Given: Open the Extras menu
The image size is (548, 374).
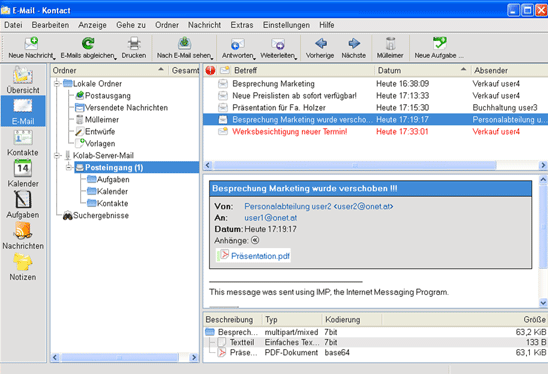Looking at the screenshot, I should click(242, 25).
